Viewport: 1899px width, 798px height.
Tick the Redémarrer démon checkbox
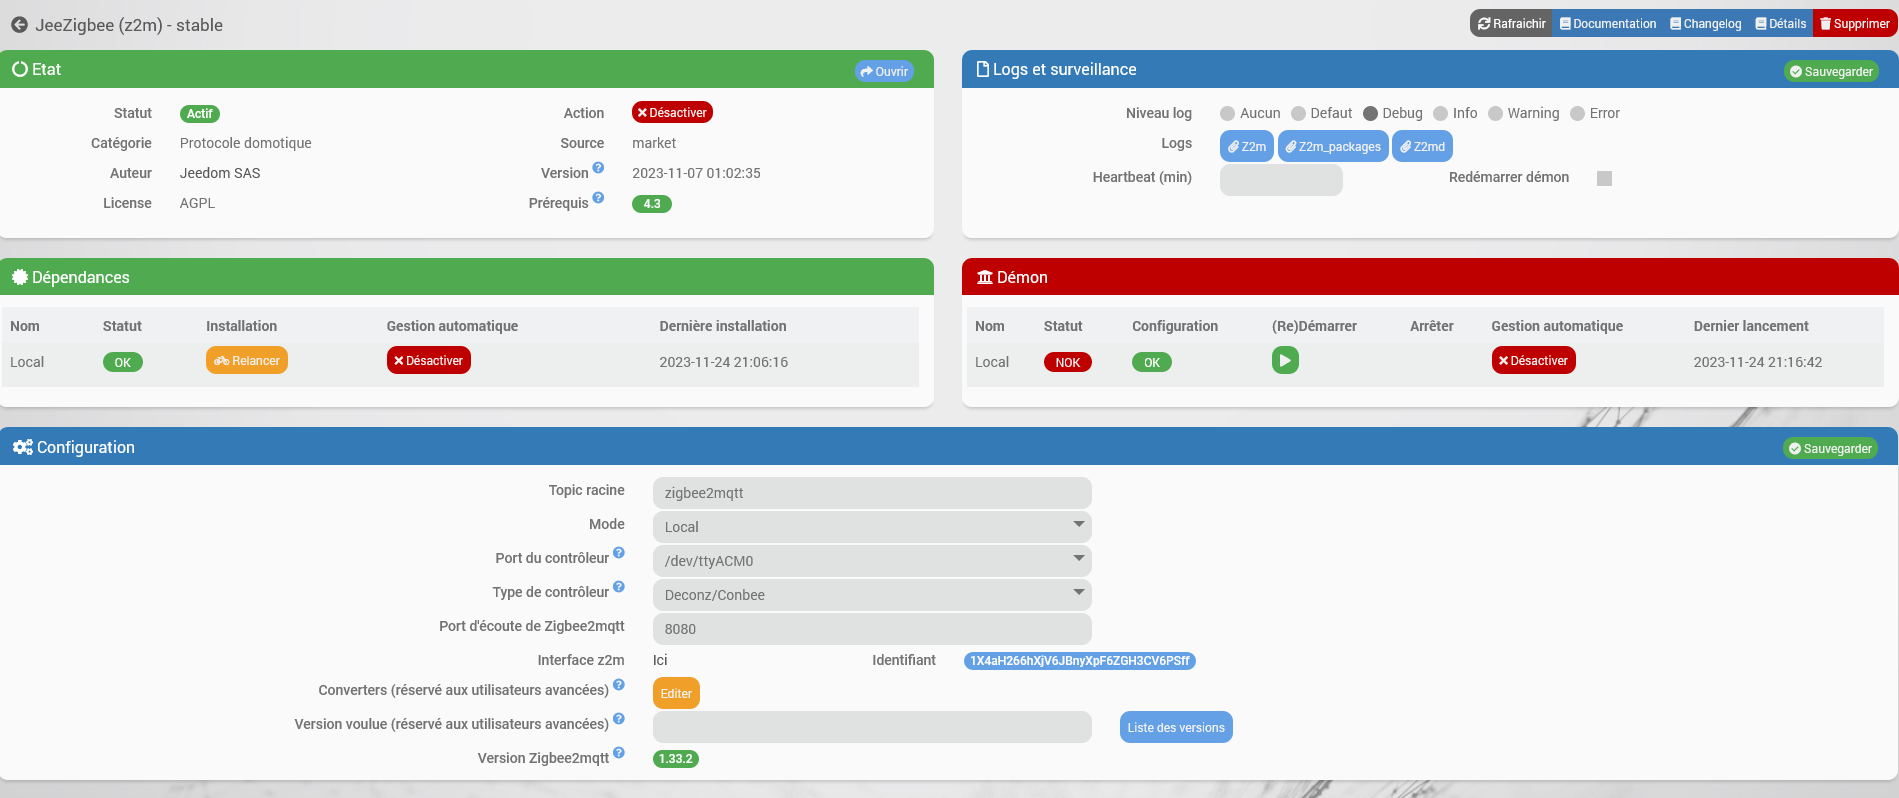[1604, 178]
